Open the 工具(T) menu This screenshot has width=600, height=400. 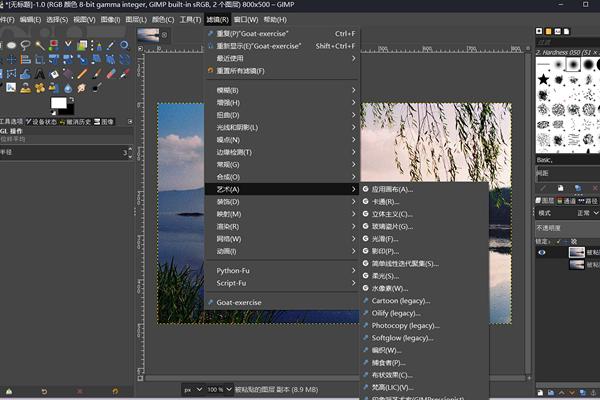click(190, 19)
